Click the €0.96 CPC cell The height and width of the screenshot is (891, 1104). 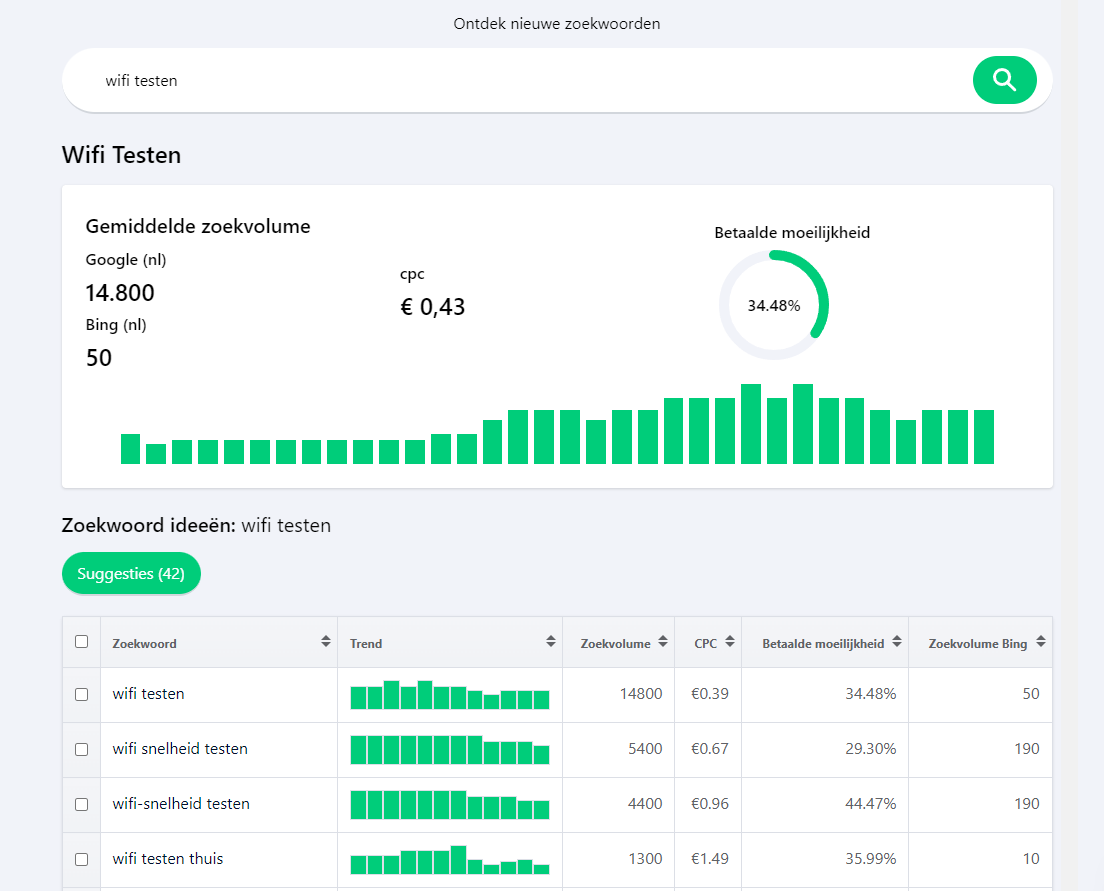[710, 804]
